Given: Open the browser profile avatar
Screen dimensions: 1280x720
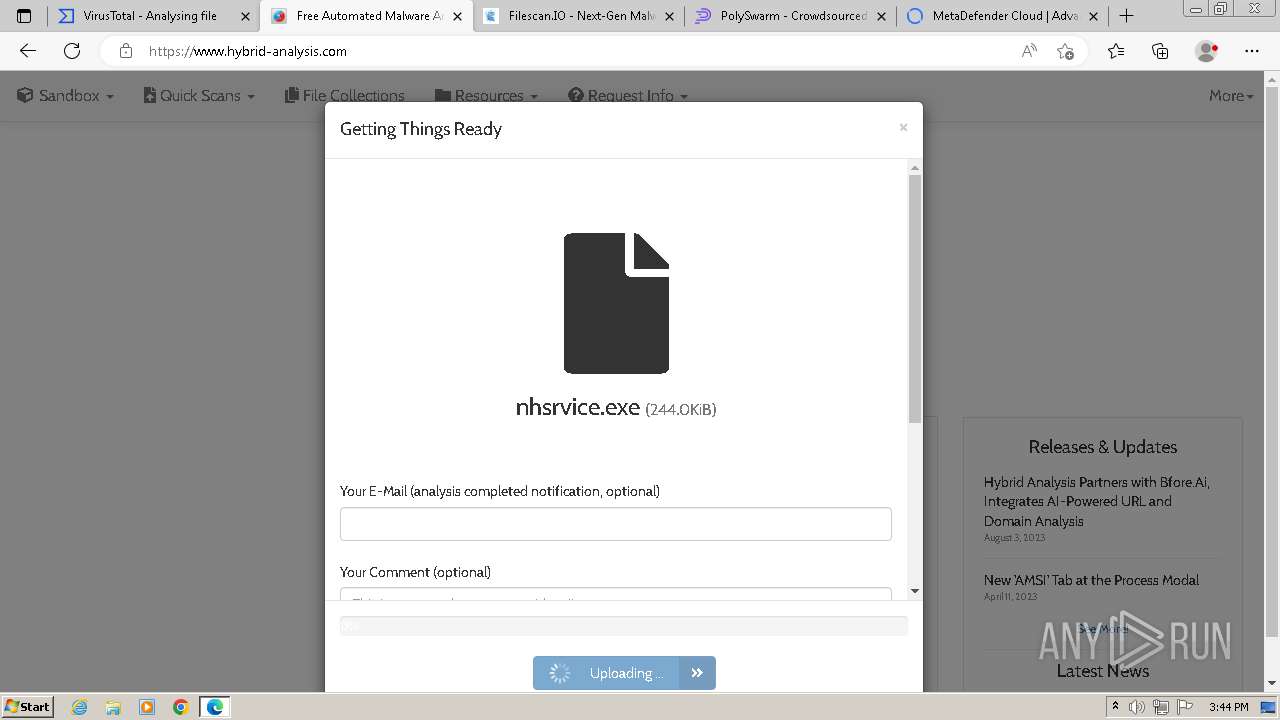Looking at the screenshot, I should click(x=1206, y=51).
